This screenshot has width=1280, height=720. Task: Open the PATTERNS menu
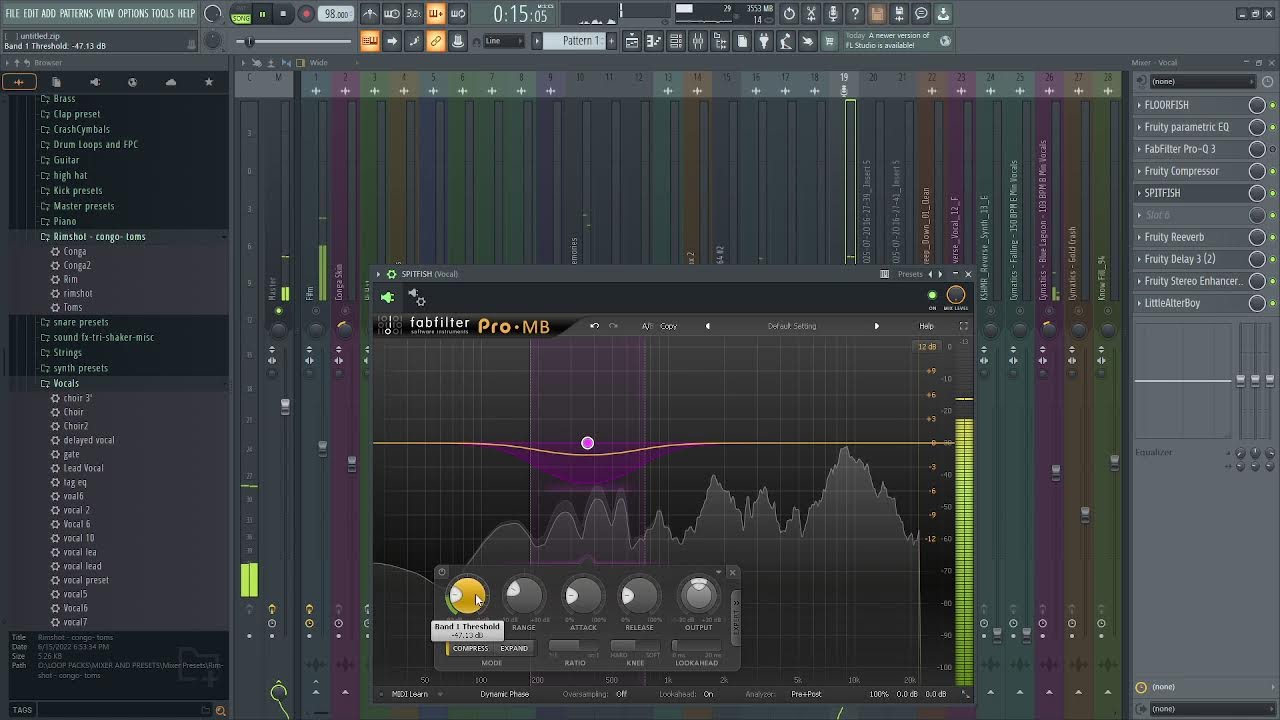(76, 13)
